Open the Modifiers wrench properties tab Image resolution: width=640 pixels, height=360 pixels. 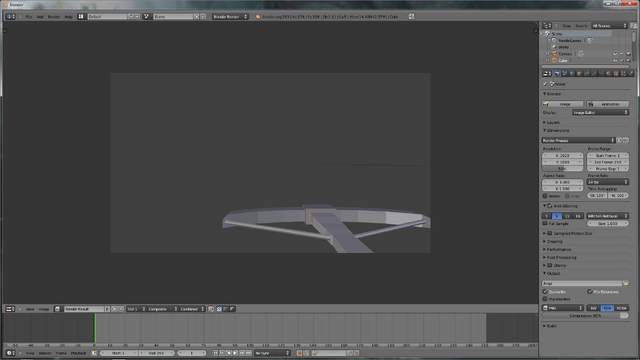tap(594, 73)
